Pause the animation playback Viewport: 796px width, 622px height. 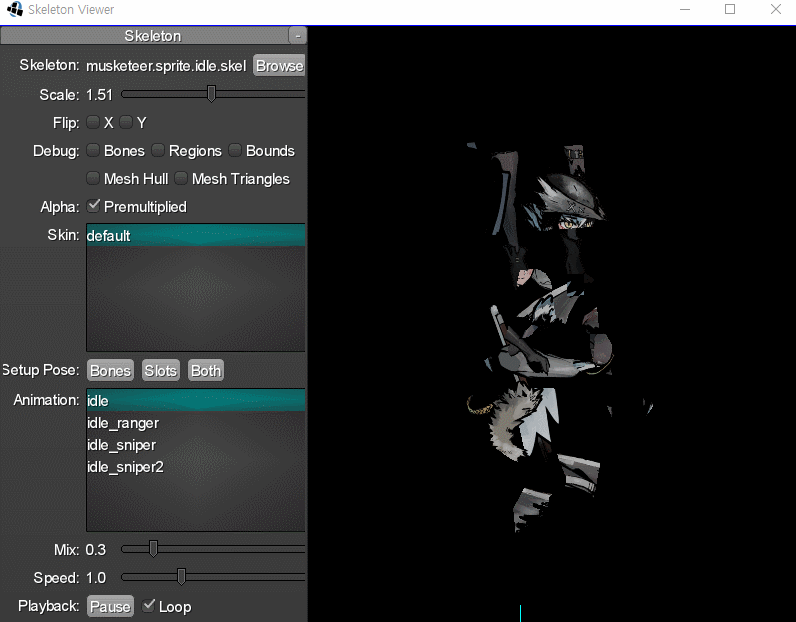[110, 606]
